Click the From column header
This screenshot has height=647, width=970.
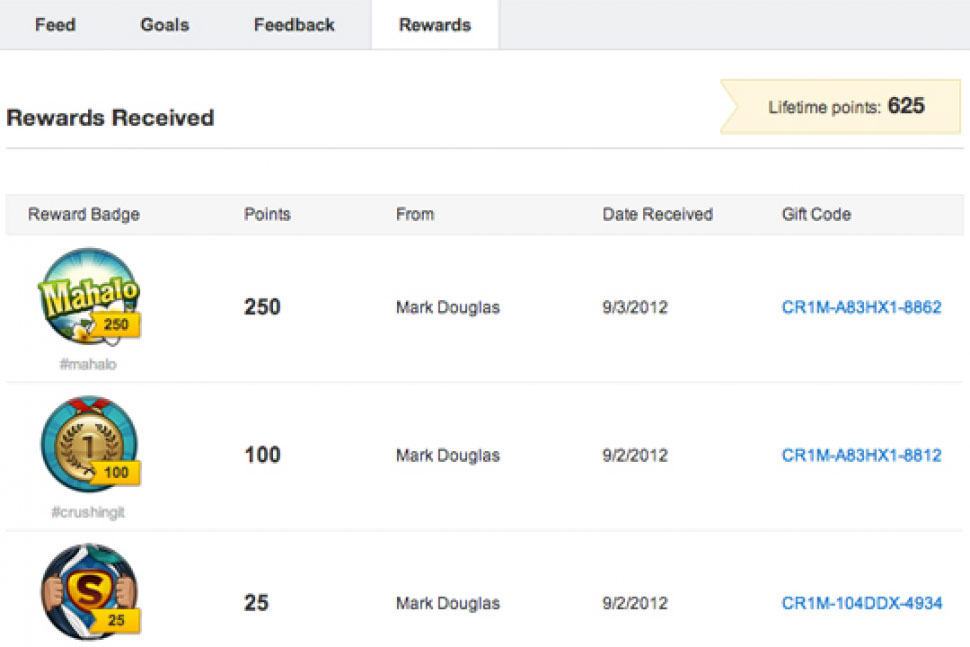(x=415, y=214)
